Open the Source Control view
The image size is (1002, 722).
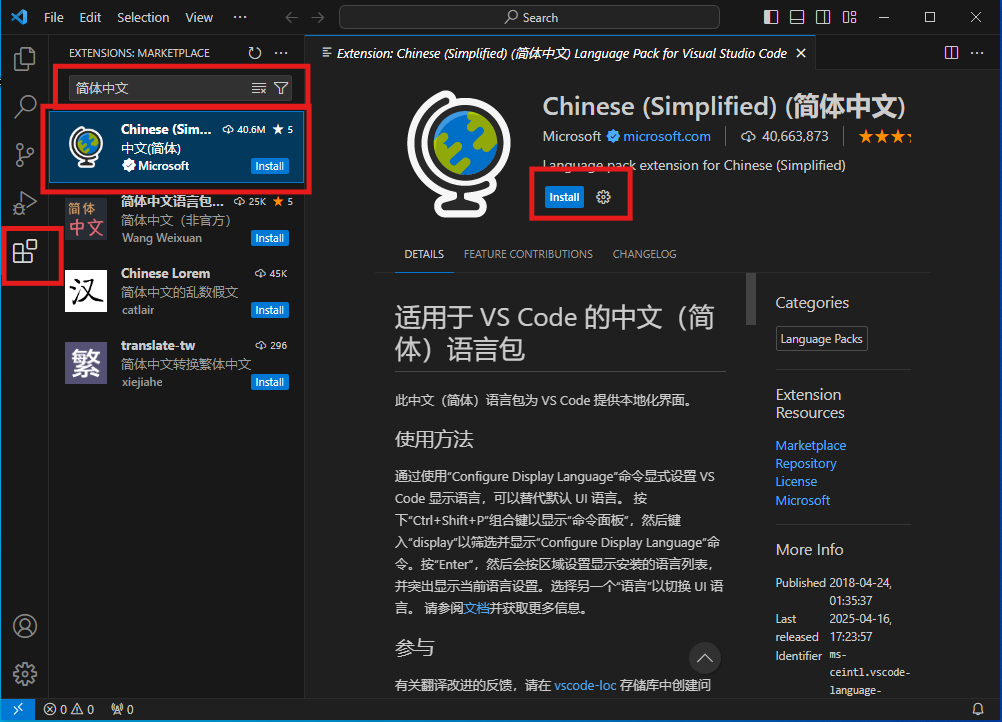click(x=24, y=154)
